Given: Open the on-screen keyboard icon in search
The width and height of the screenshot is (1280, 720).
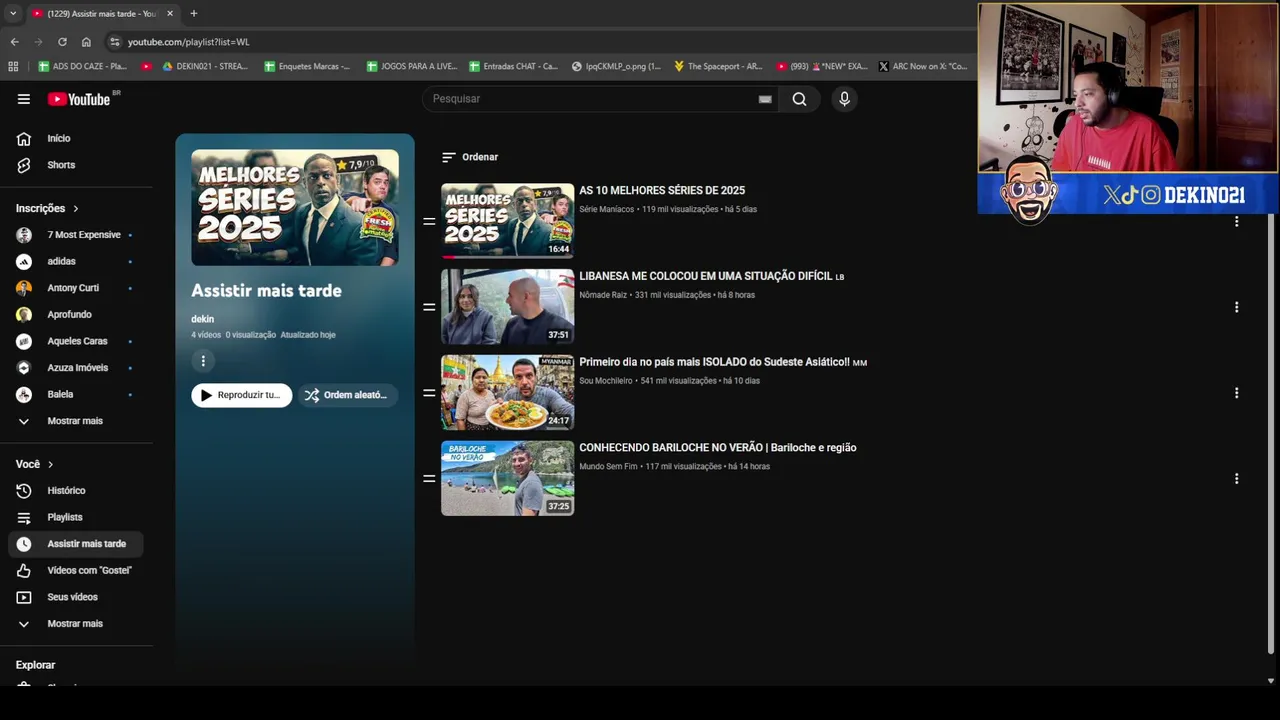Looking at the screenshot, I should 765,99.
